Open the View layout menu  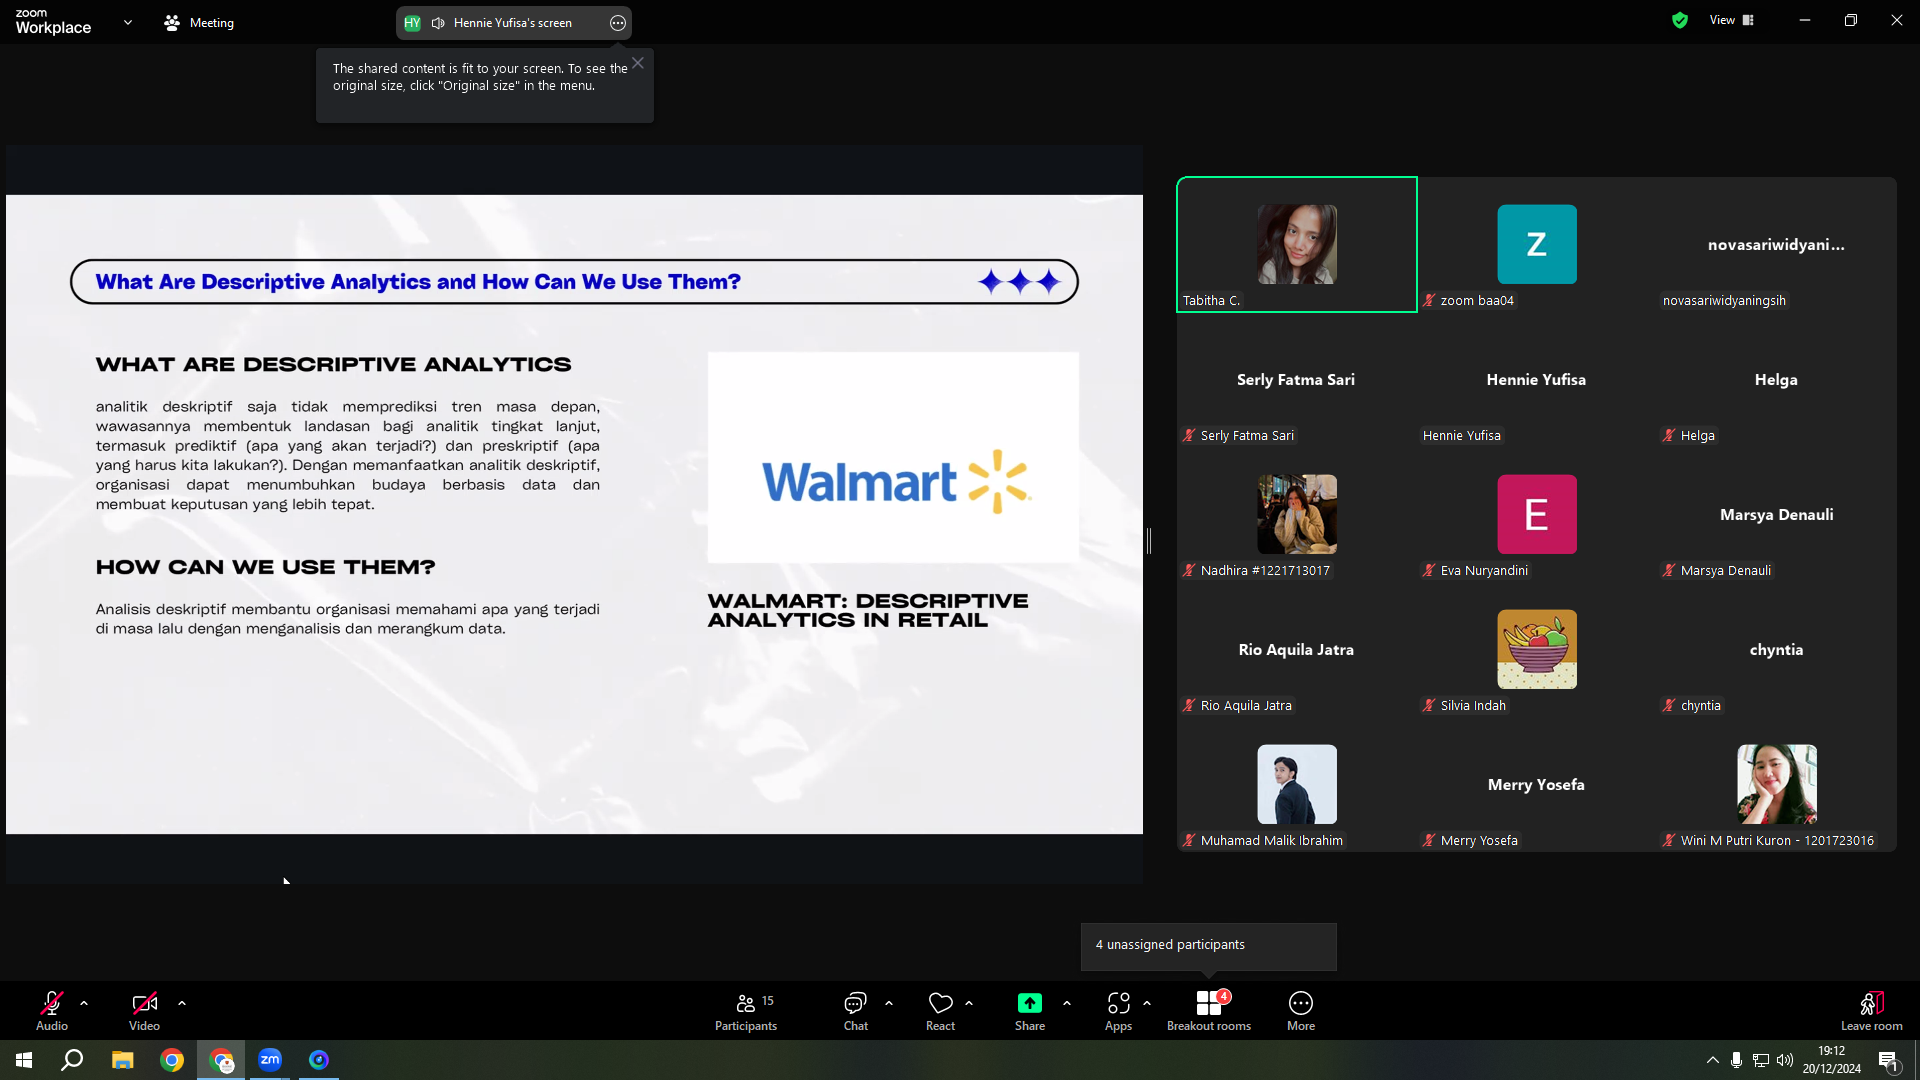(x=1732, y=20)
